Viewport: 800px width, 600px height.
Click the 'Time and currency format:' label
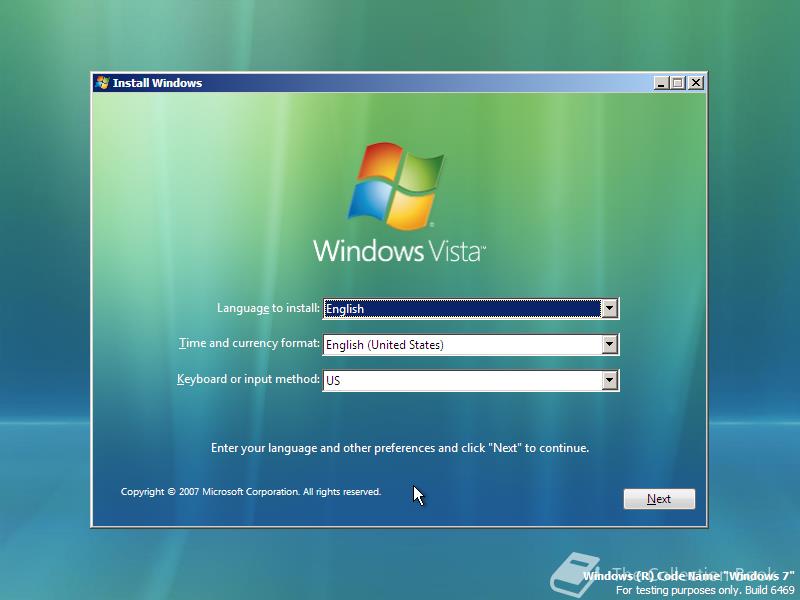click(249, 343)
